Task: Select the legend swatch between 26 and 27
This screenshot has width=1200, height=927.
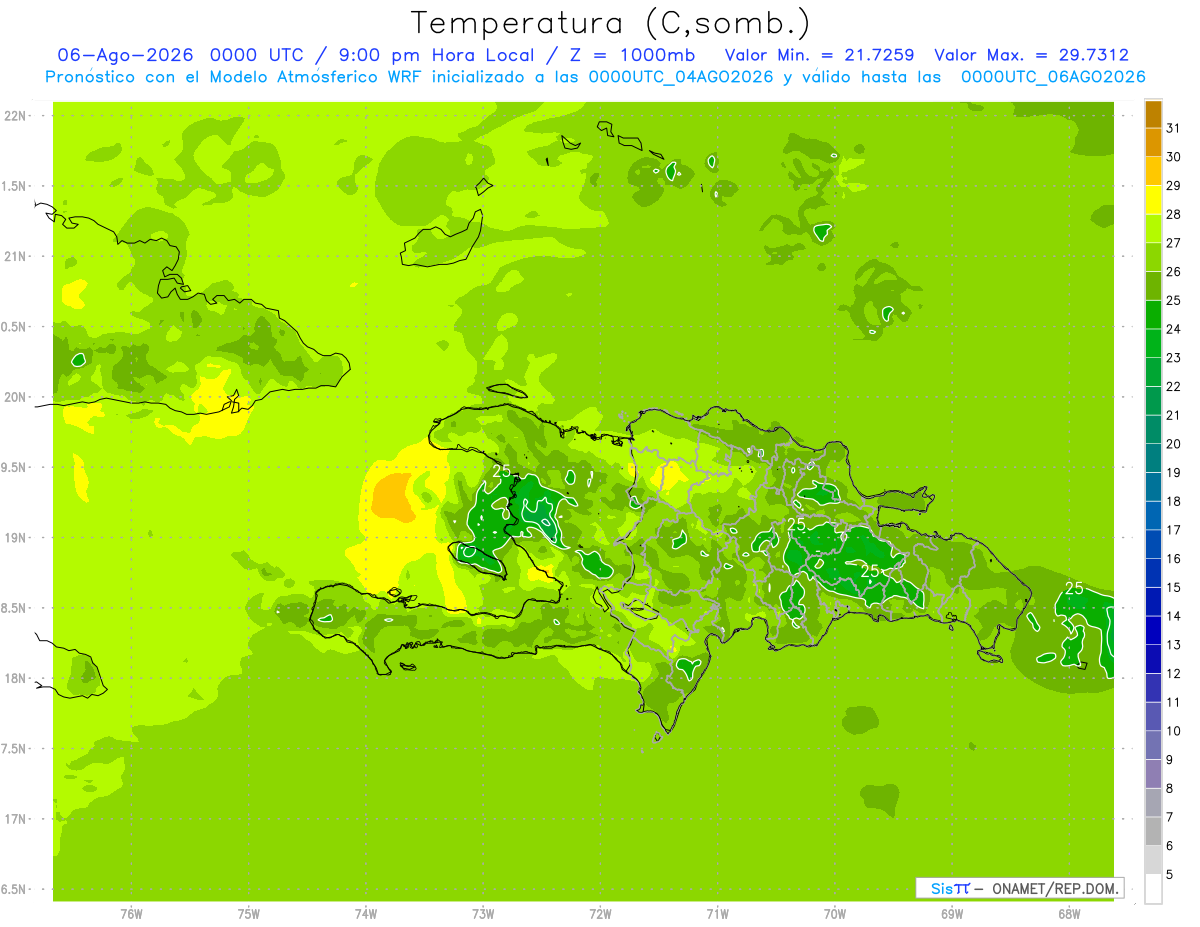Action: click(x=1153, y=257)
